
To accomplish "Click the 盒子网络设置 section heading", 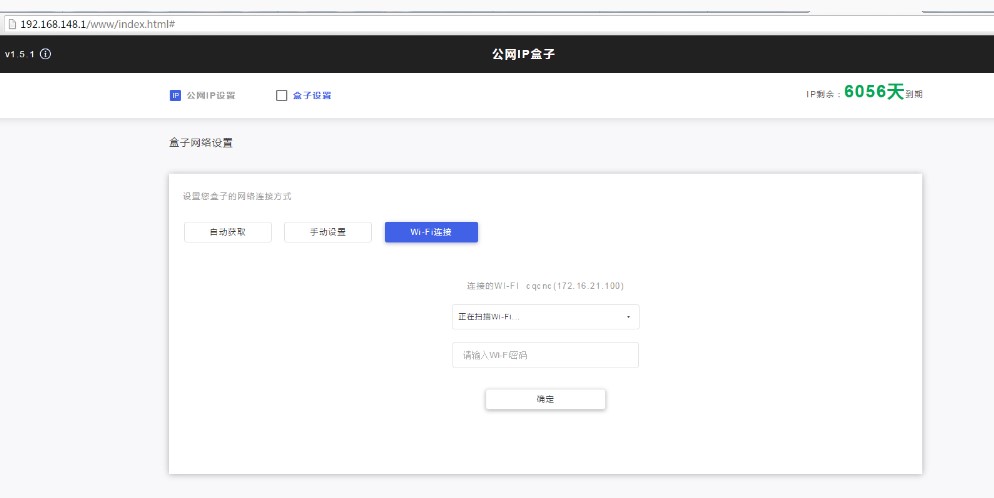I will click(x=201, y=143).
